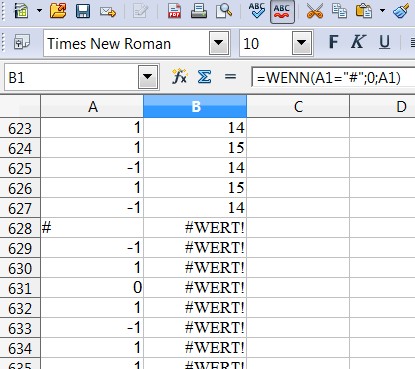Expand the font name dropdown list
The width and height of the screenshot is (415, 369).
click(x=219, y=43)
